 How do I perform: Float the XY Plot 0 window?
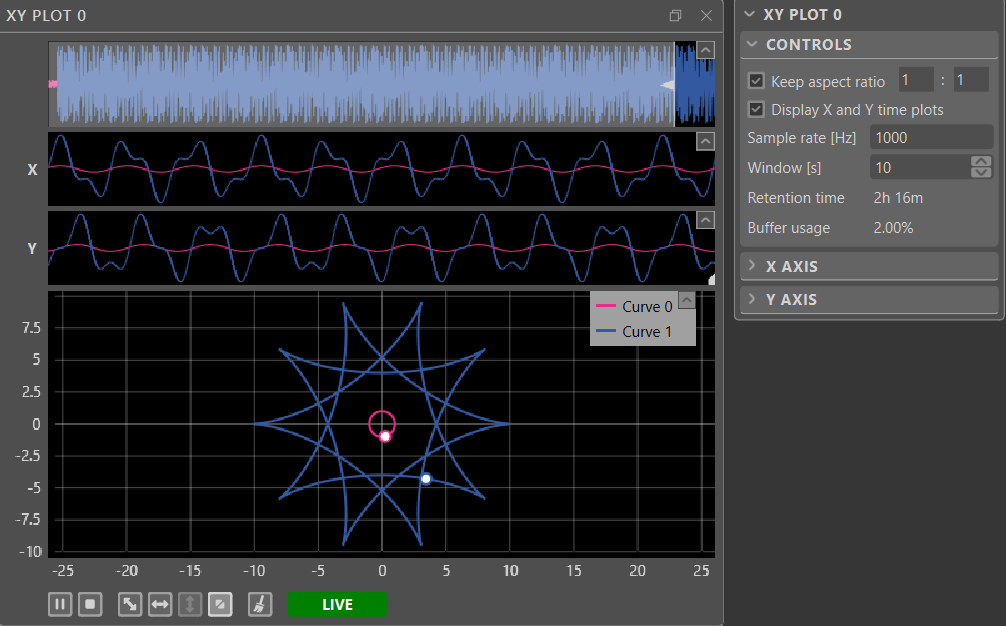(676, 15)
